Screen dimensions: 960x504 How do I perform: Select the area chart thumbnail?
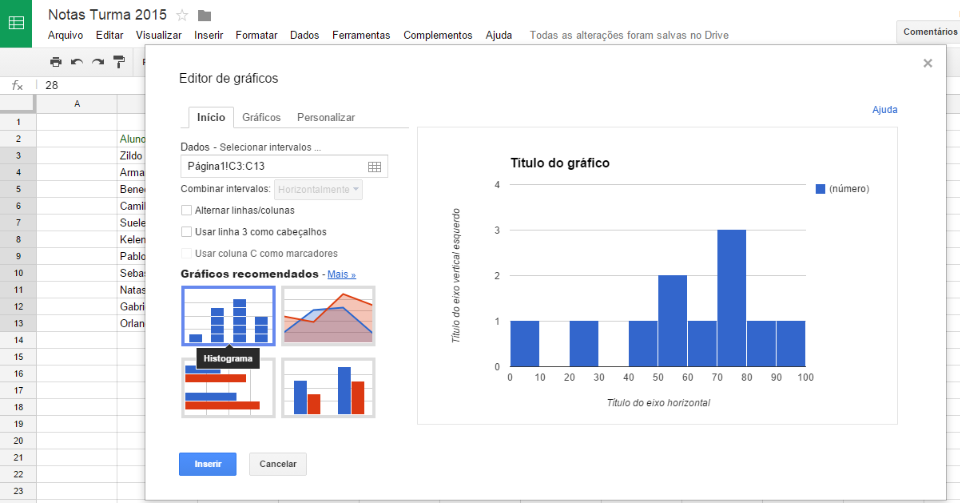(328, 316)
